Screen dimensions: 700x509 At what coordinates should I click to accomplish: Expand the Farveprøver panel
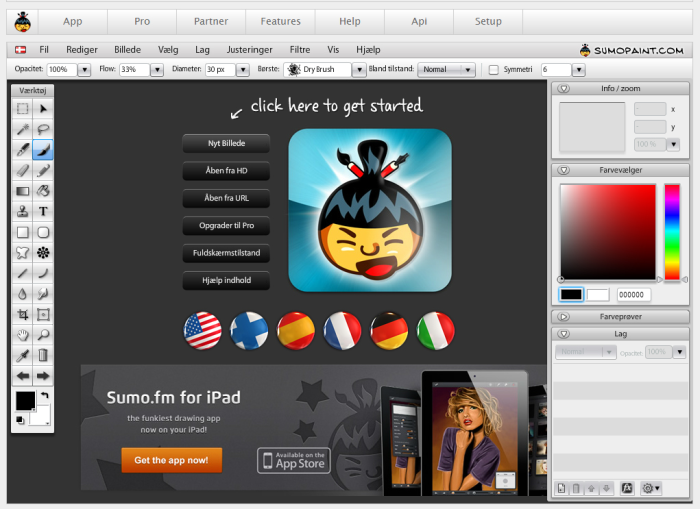(564, 317)
